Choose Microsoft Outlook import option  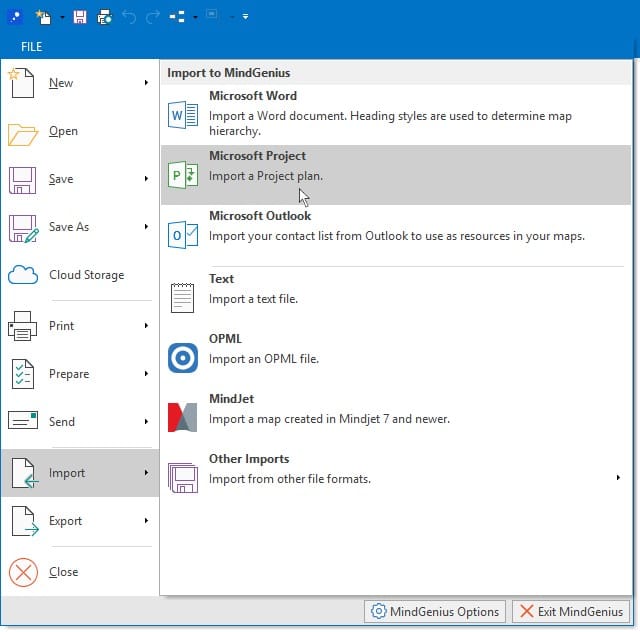tap(396, 235)
